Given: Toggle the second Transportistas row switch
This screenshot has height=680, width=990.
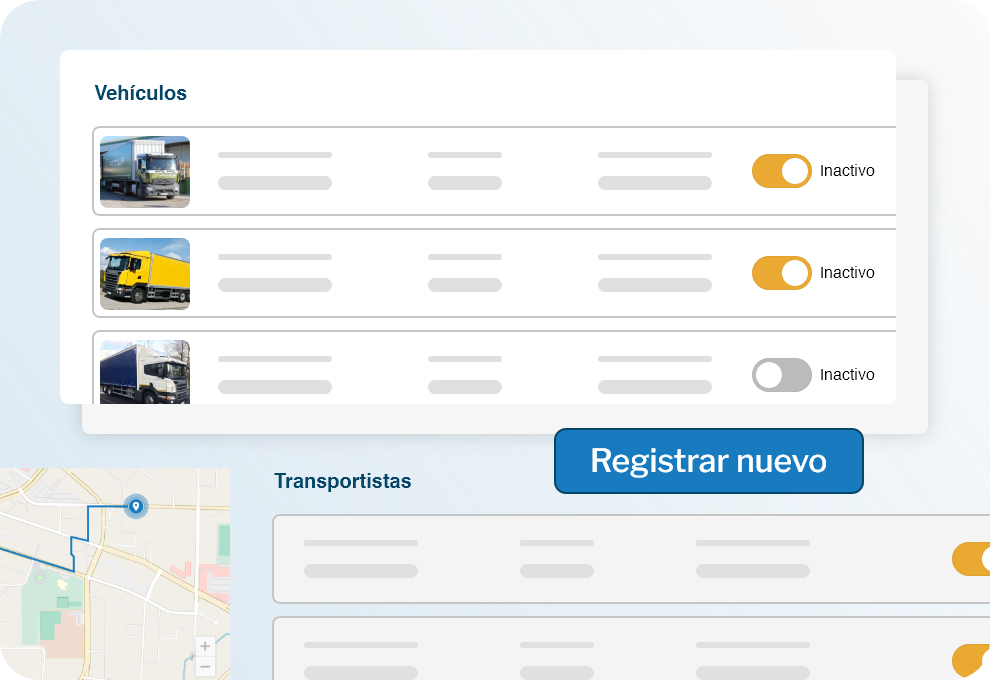Looking at the screenshot, I should pyautogui.click(x=971, y=660).
